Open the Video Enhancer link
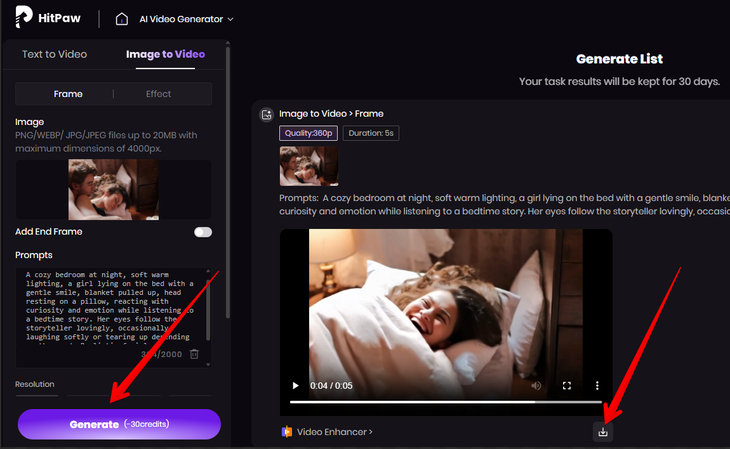The width and height of the screenshot is (730, 449). click(334, 432)
